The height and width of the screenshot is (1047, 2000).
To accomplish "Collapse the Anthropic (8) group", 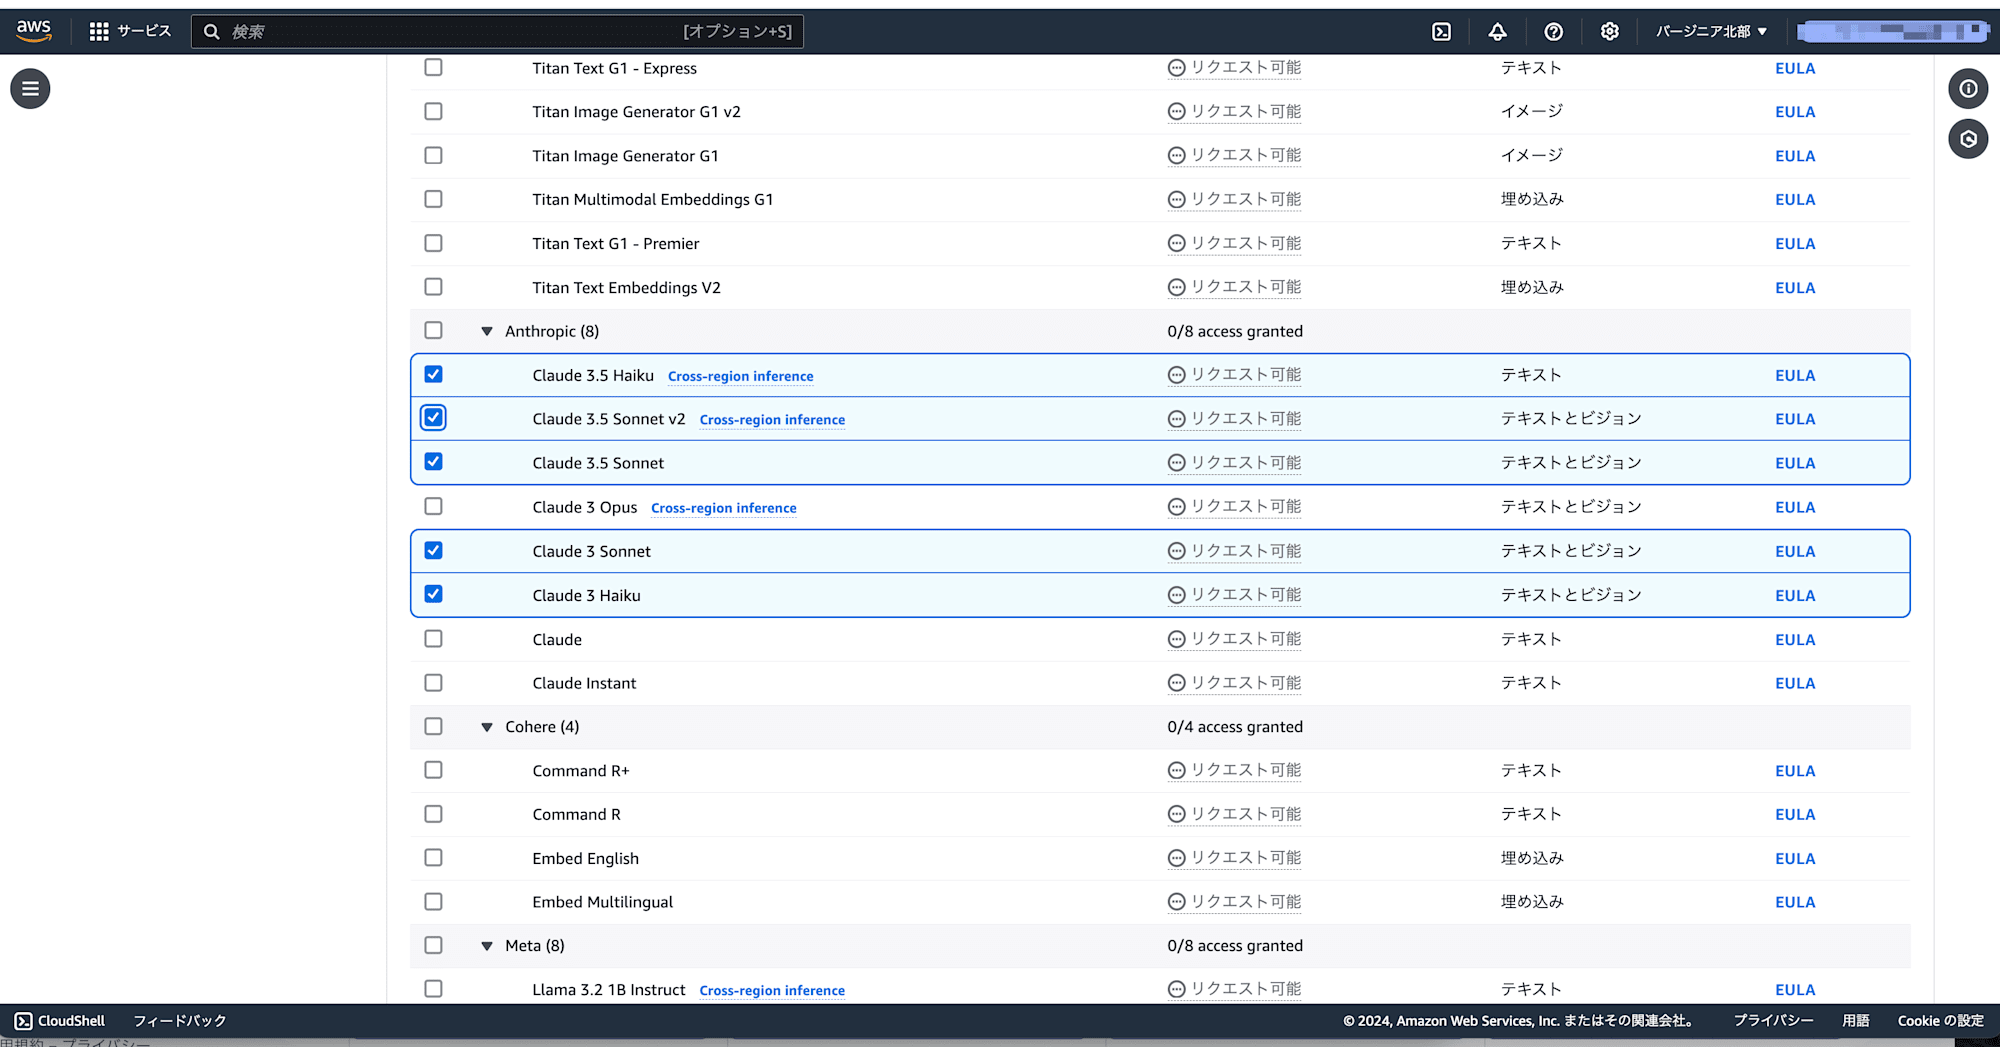I will click(487, 331).
